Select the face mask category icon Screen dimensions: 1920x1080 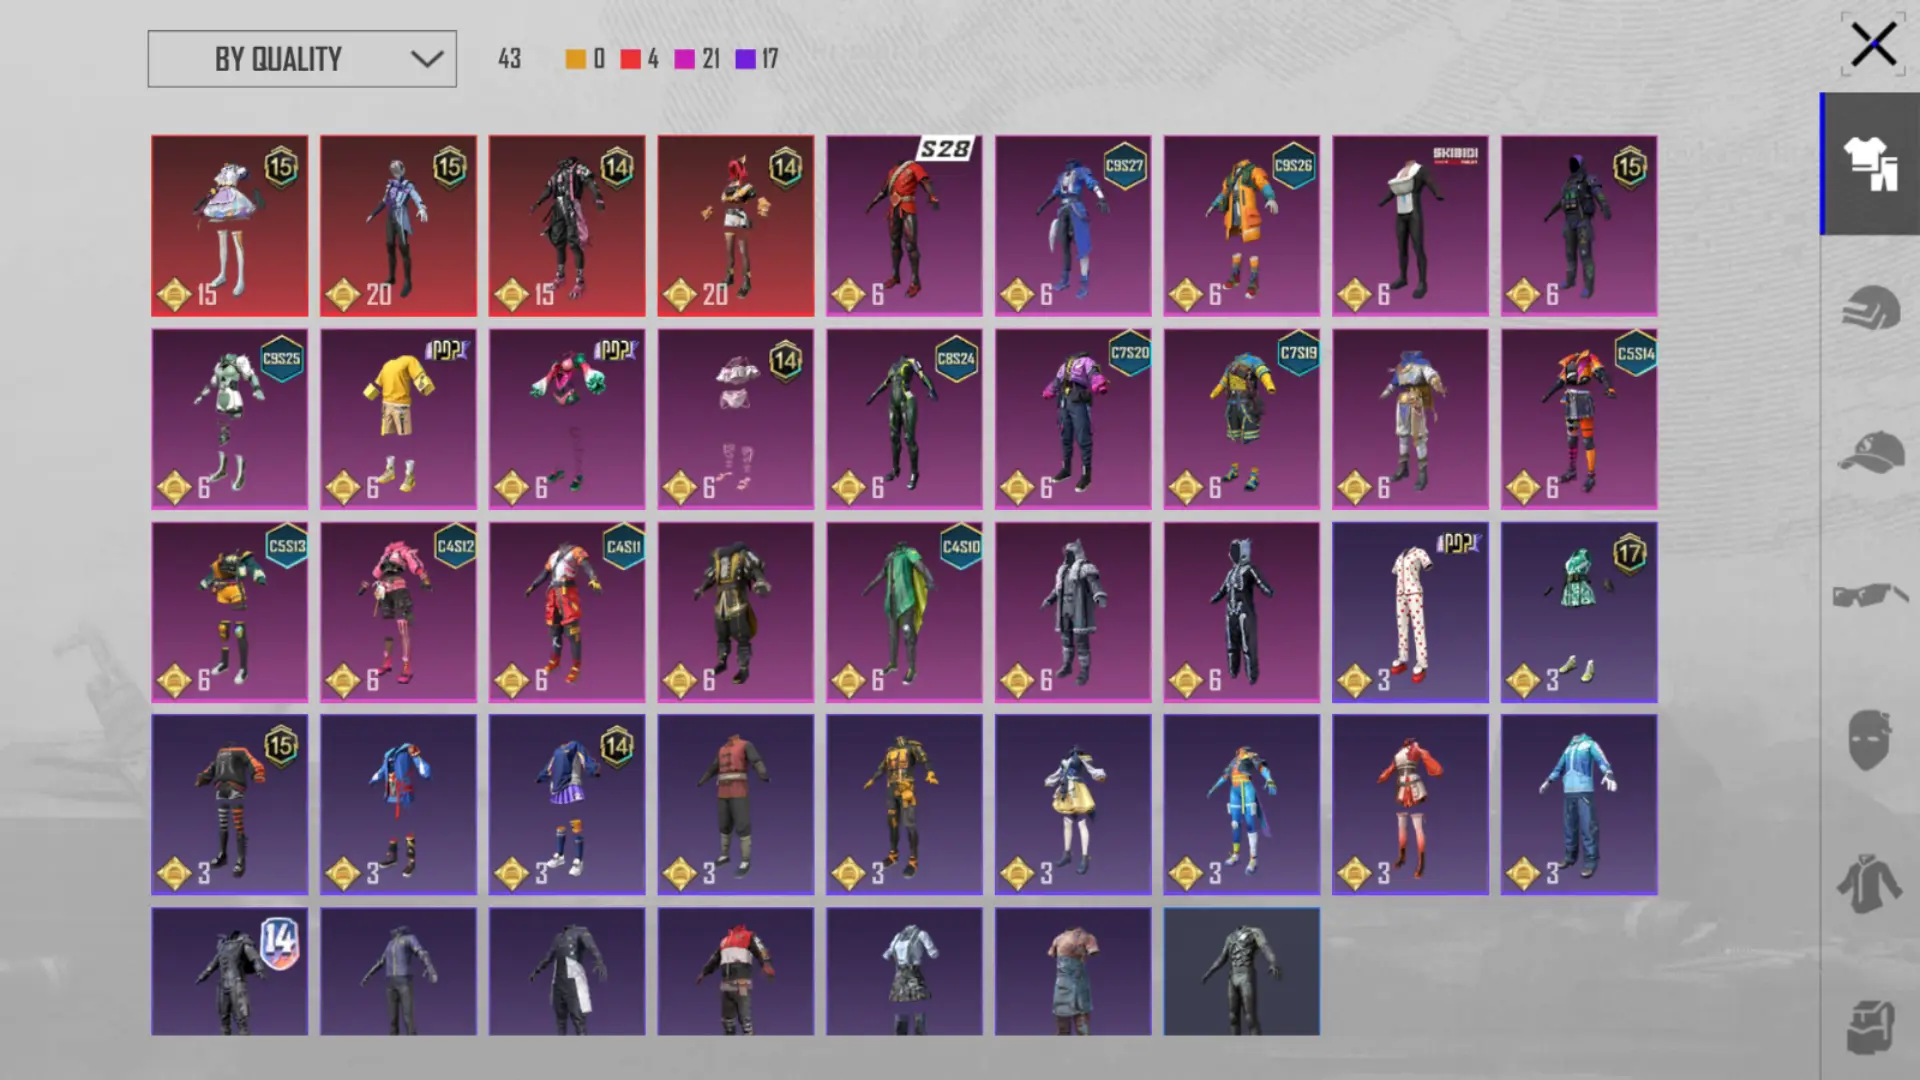(1869, 740)
